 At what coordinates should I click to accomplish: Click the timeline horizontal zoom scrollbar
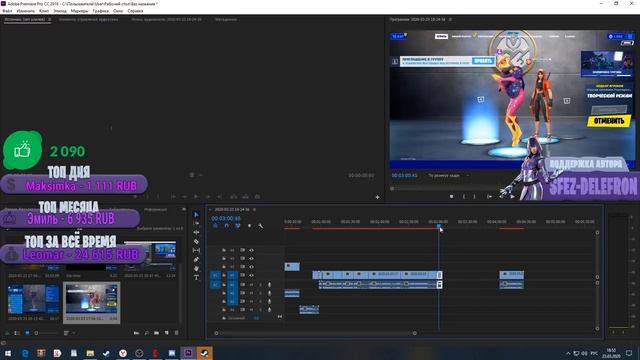point(315,333)
